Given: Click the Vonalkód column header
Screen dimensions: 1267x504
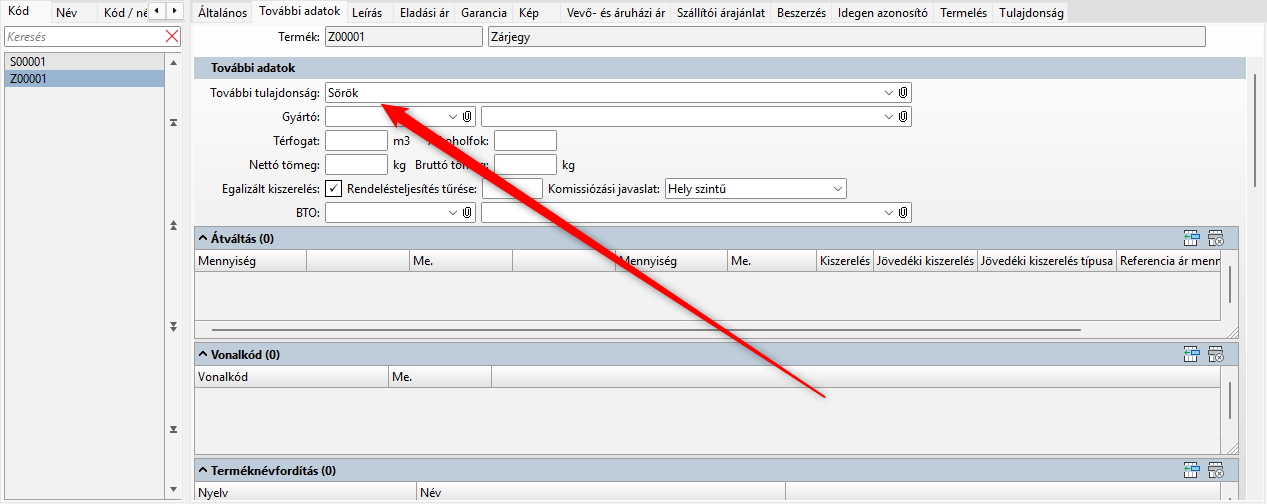Looking at the screenshot, I should (x=291, y=377).
